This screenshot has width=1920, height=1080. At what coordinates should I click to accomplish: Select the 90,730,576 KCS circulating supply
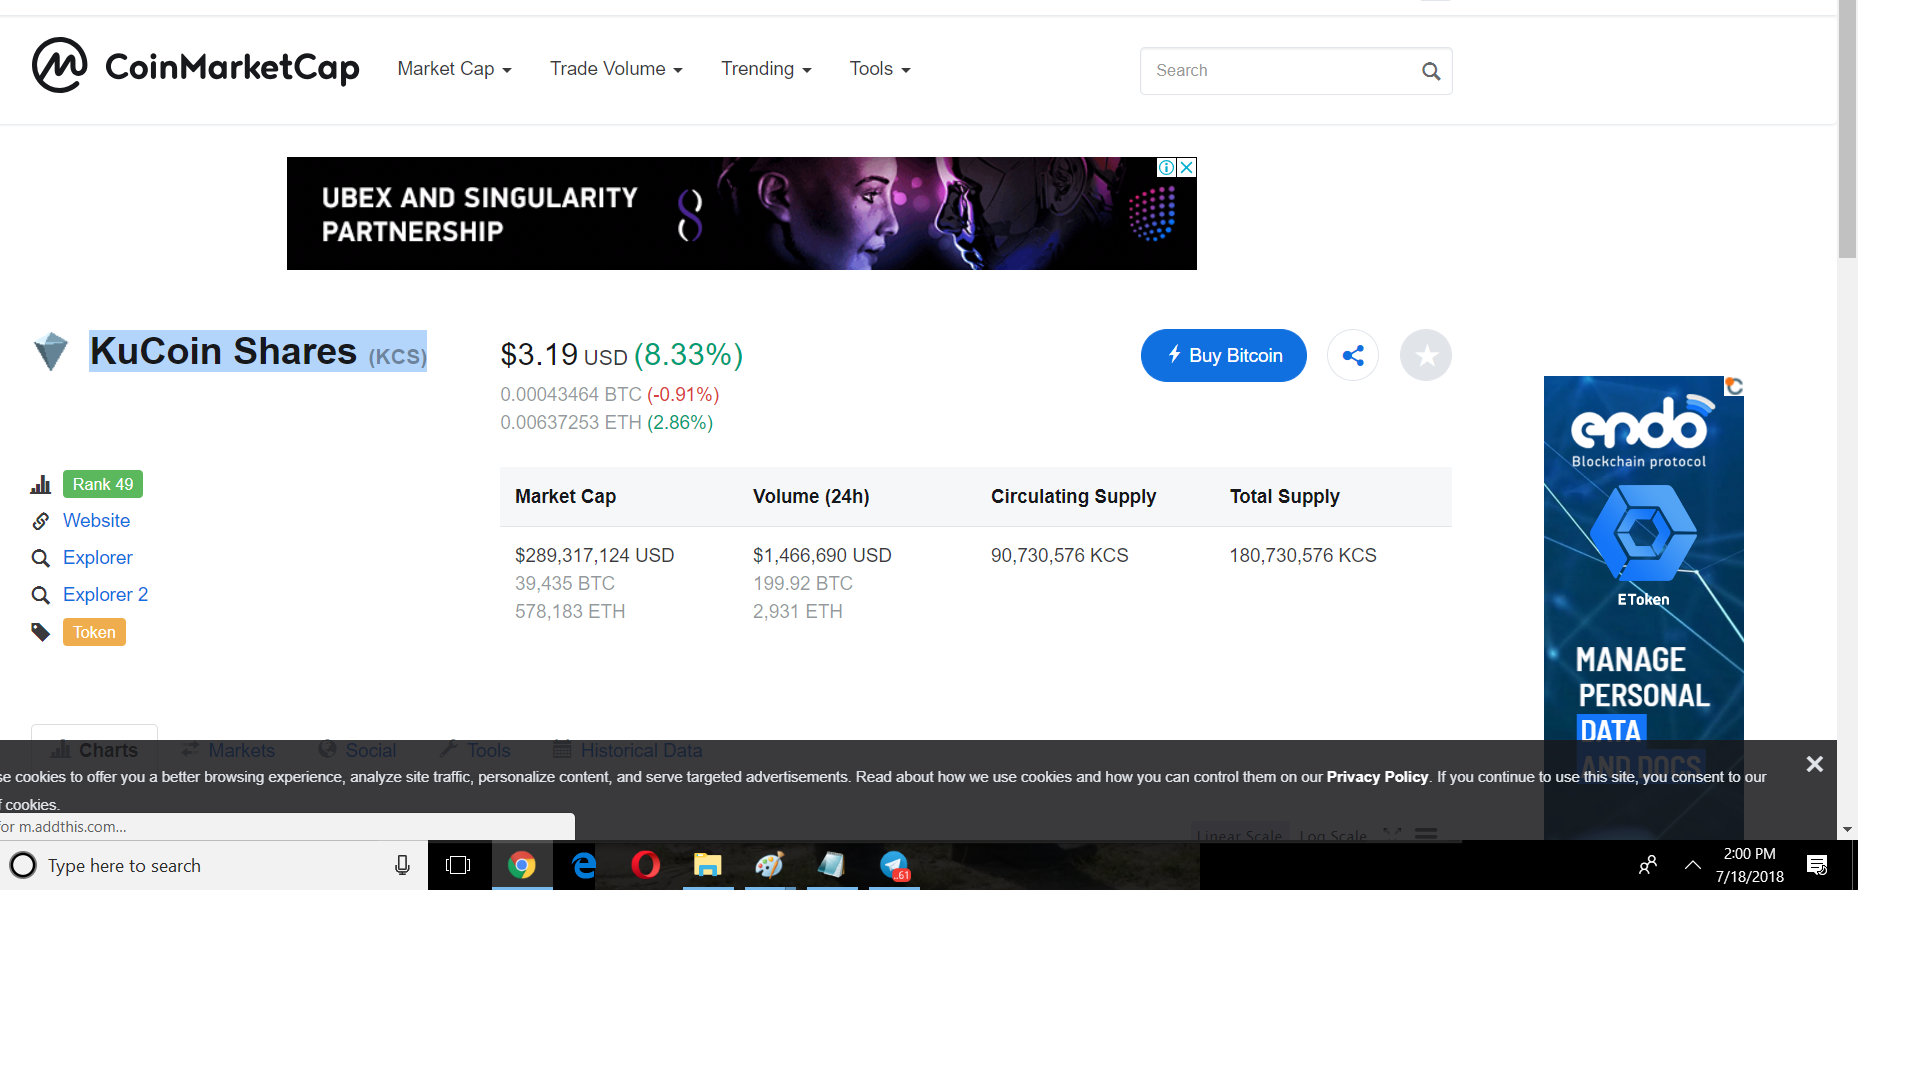point(1059,555)
